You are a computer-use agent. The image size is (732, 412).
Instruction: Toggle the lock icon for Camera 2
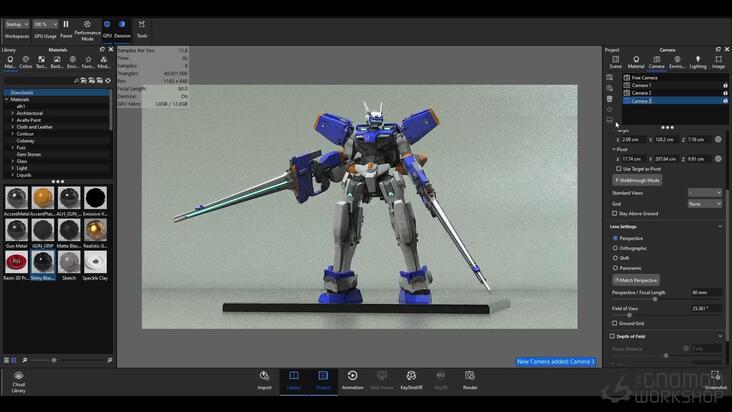[x=725, y=93]
